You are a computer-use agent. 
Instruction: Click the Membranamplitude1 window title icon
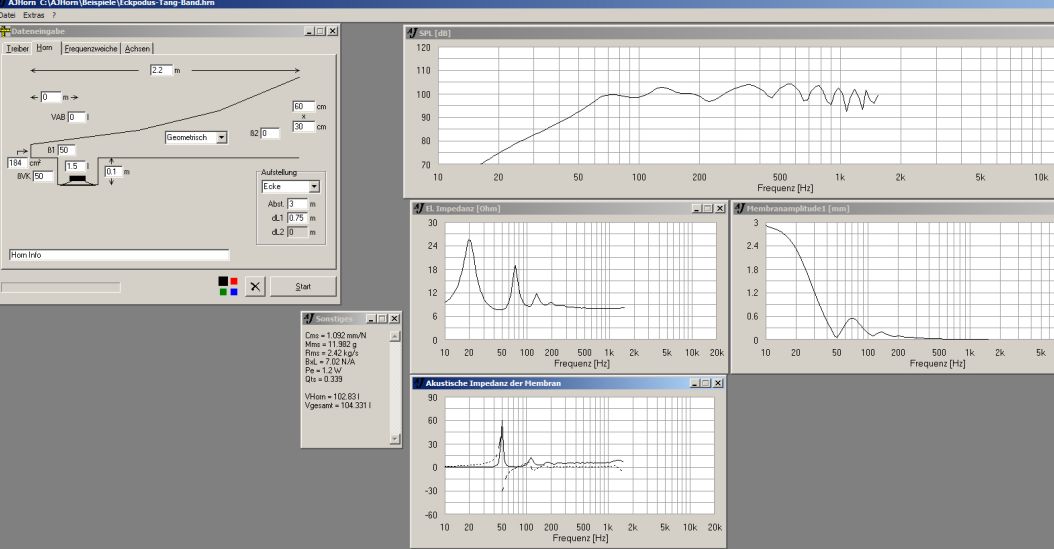click(x=739, y=208)
